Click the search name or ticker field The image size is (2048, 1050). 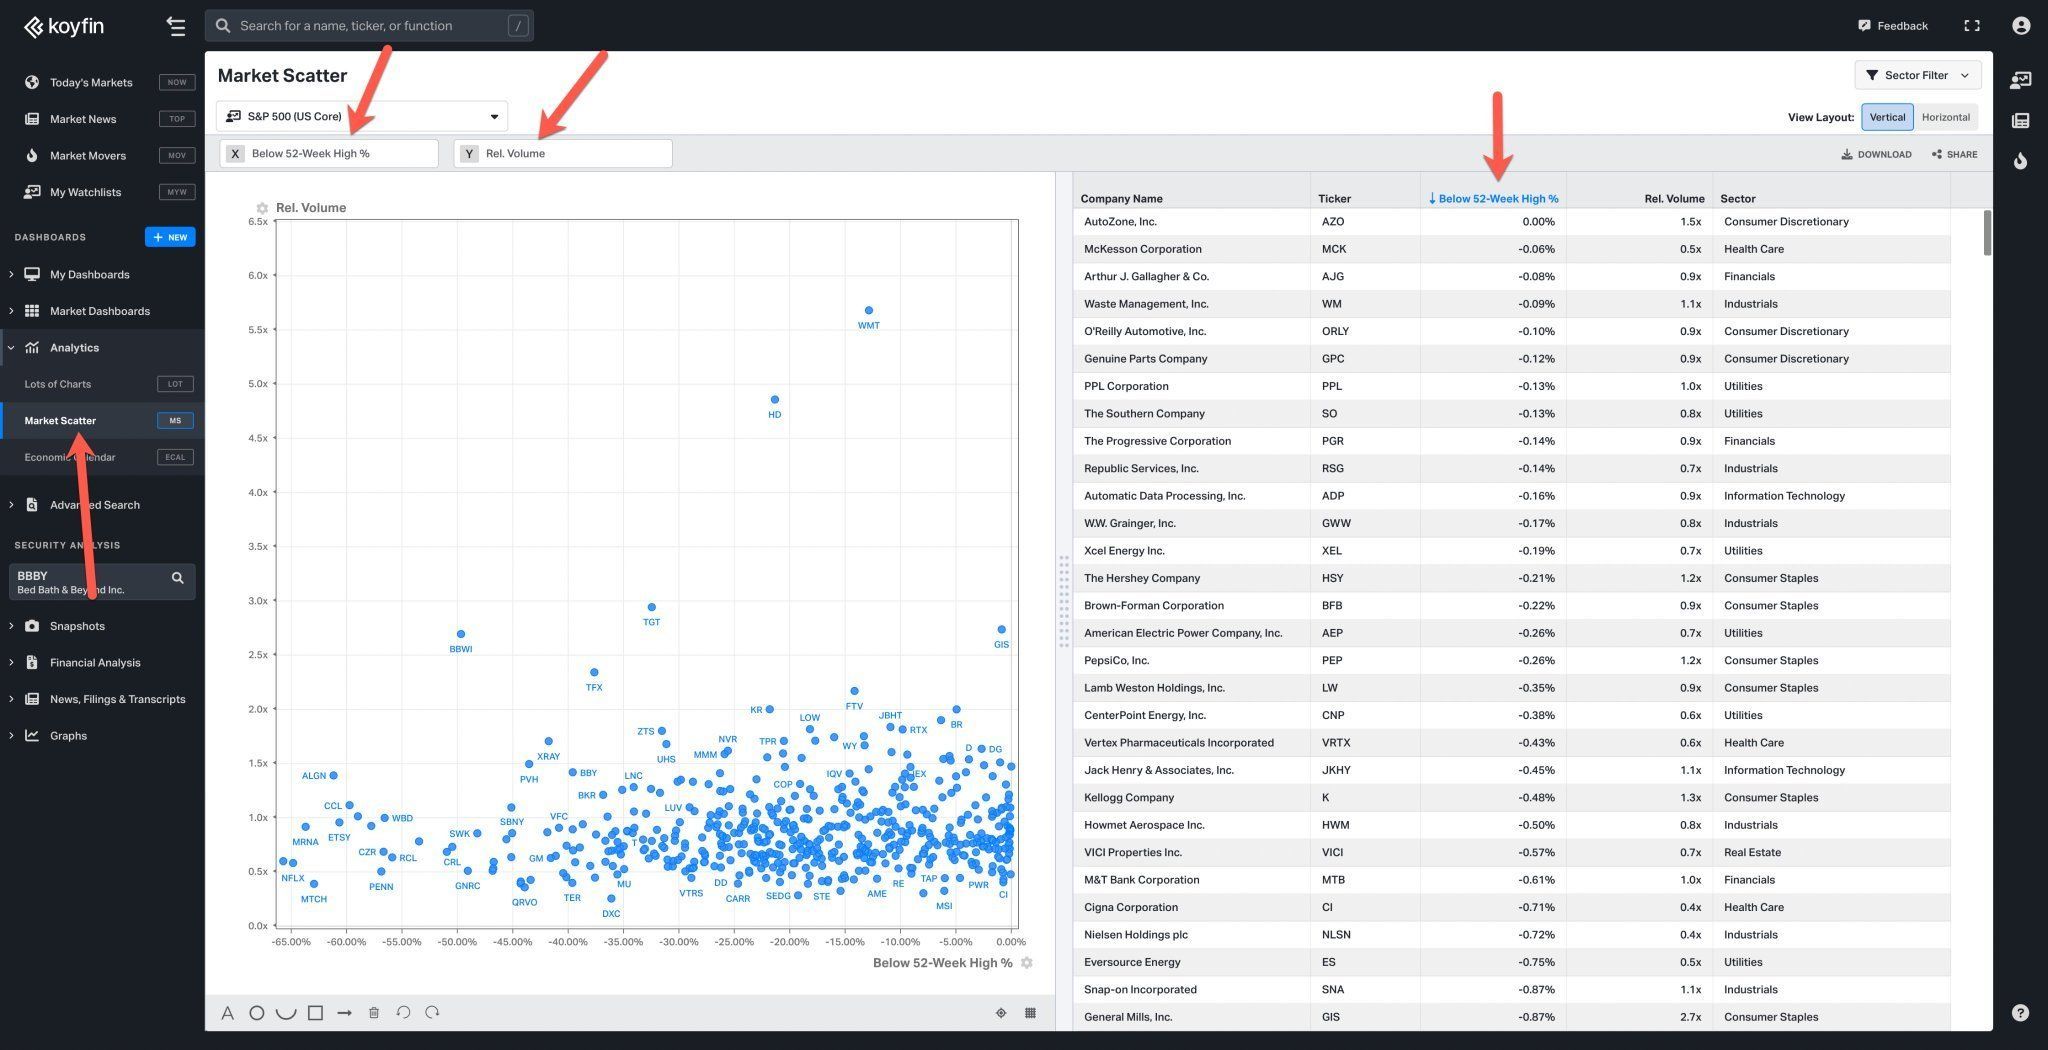point(369,26)
